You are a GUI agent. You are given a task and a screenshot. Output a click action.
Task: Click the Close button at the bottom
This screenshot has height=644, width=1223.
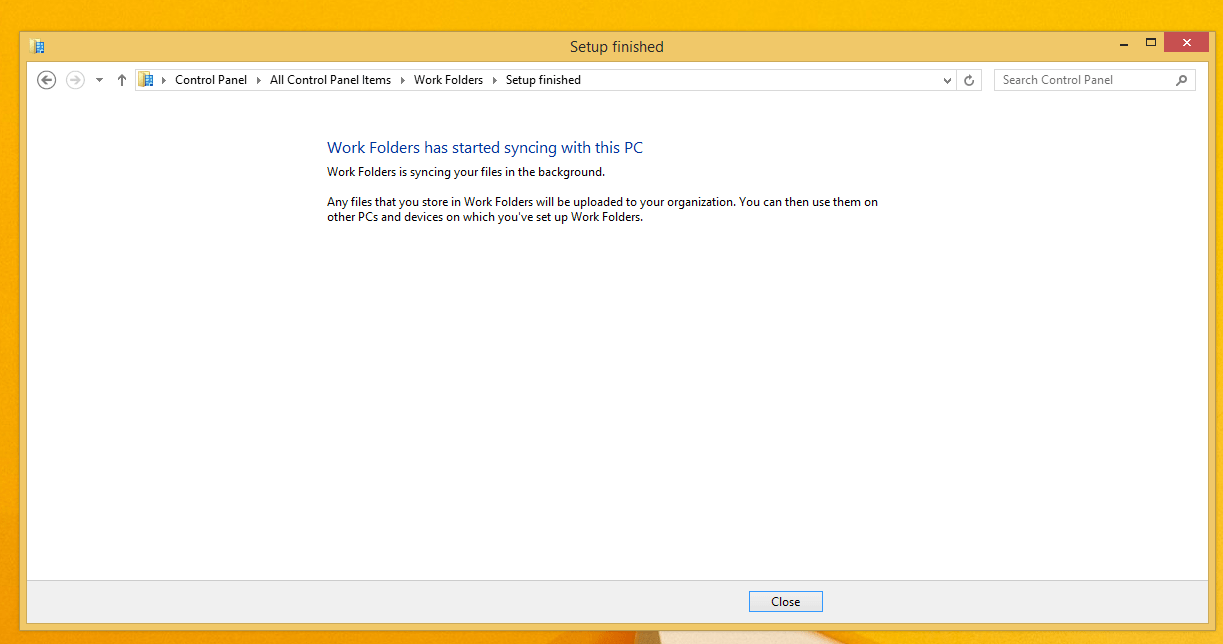pyautogui.click(x=785, y=601)
